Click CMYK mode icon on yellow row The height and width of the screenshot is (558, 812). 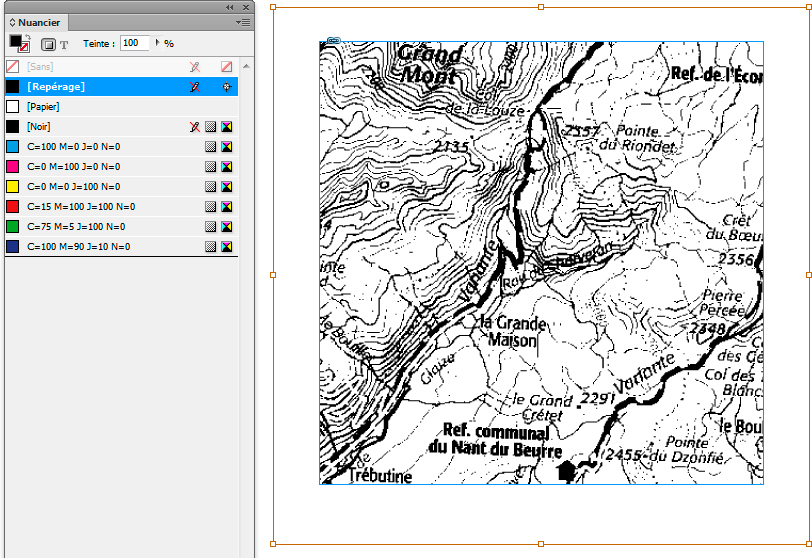(x=226, y=186)
